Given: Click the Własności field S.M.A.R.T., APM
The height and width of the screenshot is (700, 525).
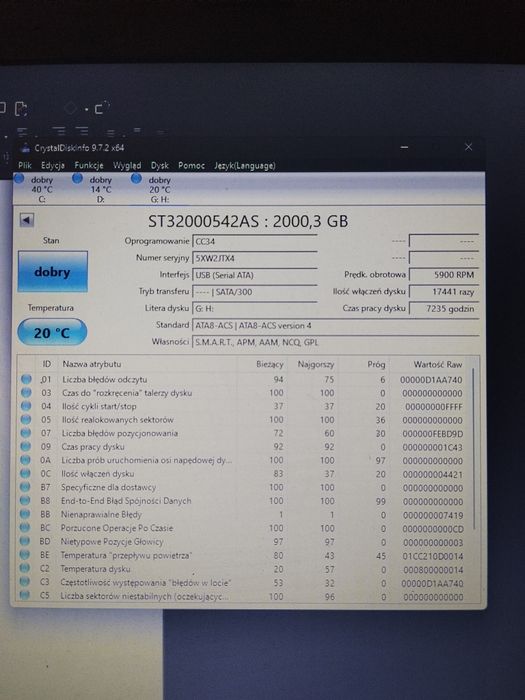Looking at the screenshot, I should [x=335, y=342].
